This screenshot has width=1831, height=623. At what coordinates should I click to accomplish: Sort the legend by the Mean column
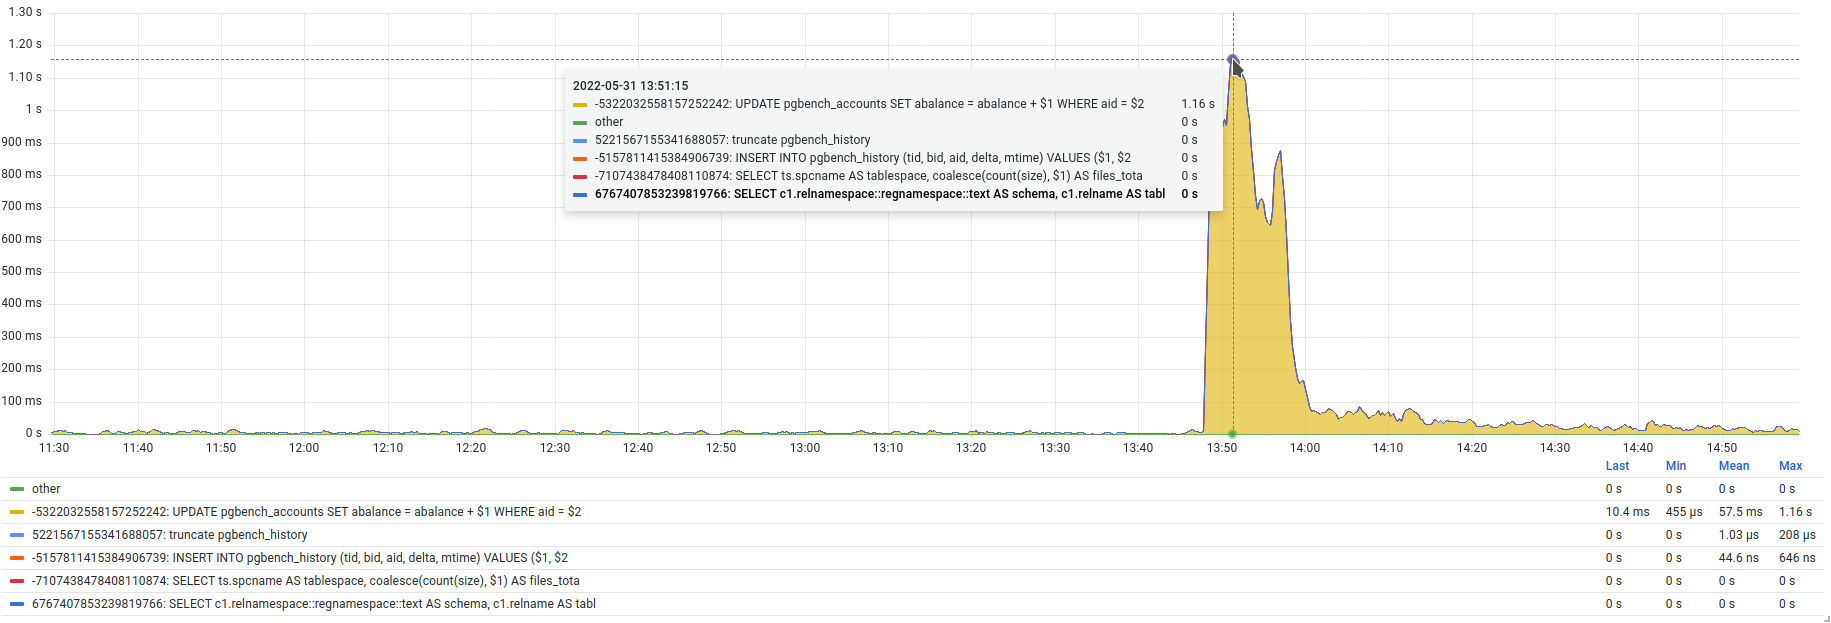click(x=1734, y=466)
